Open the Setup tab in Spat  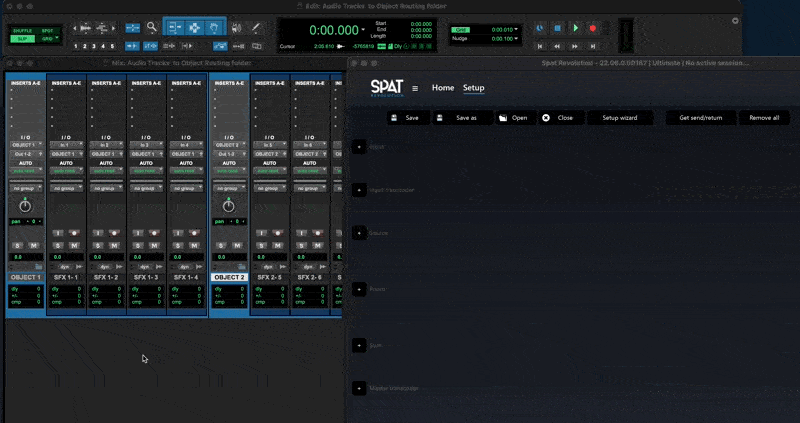click(473, 88)
